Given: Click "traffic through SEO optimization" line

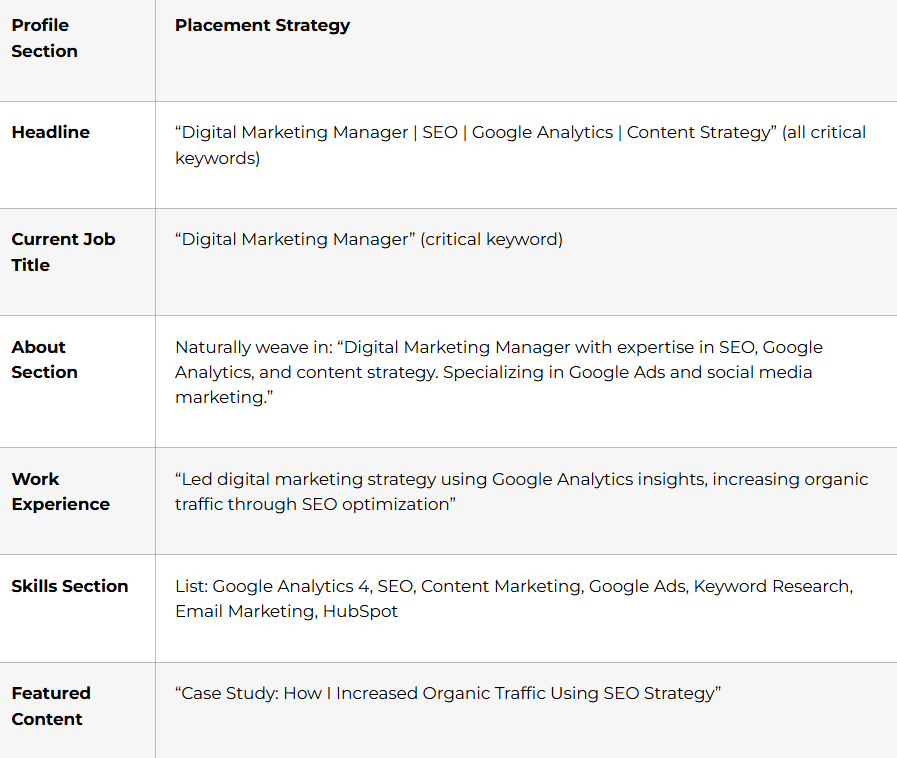Looking at the screenshot, I should (x=314, y=504).
